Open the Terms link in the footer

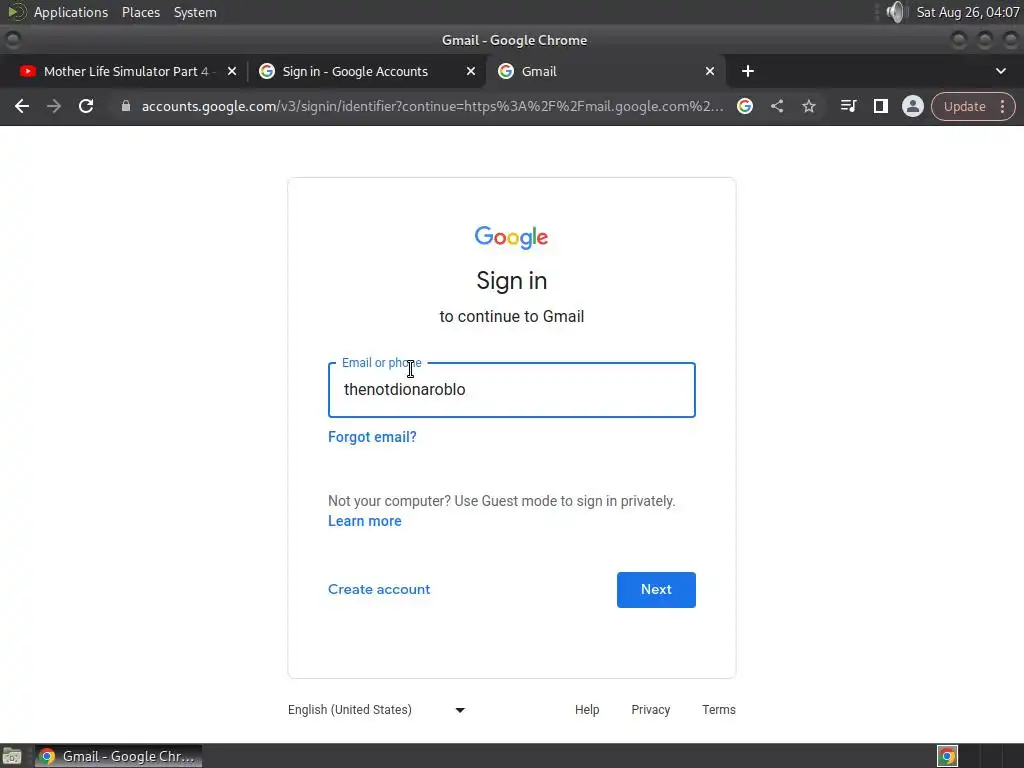pyautogui.click(x=719, y=710)
